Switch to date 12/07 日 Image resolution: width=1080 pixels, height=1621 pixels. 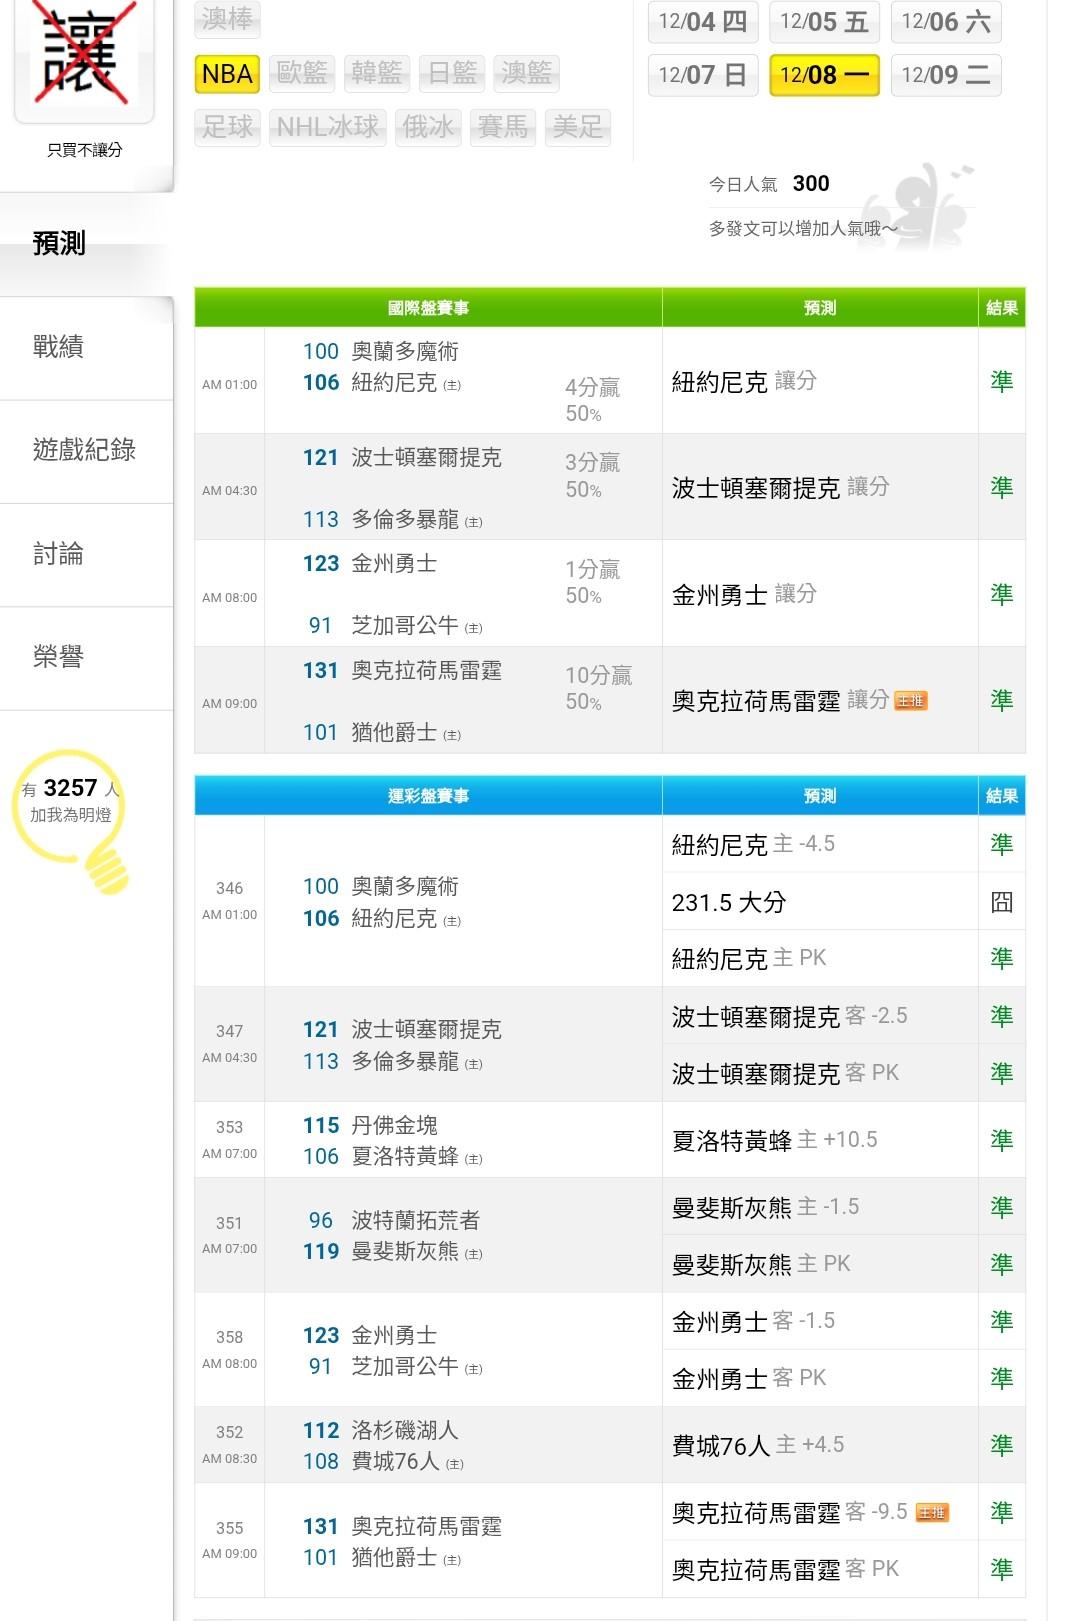[x=703, y=75]
